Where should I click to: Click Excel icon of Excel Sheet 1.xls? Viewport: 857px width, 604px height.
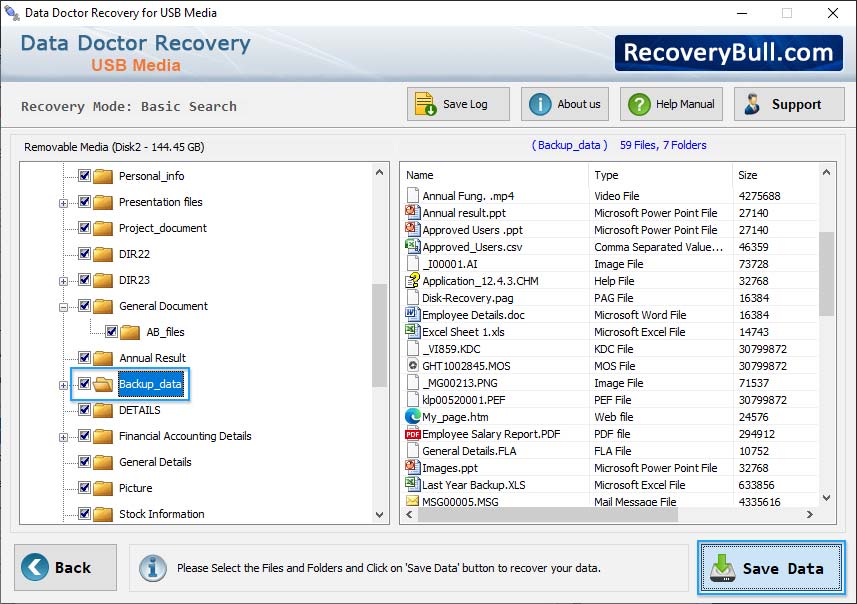tap(412, 331)
